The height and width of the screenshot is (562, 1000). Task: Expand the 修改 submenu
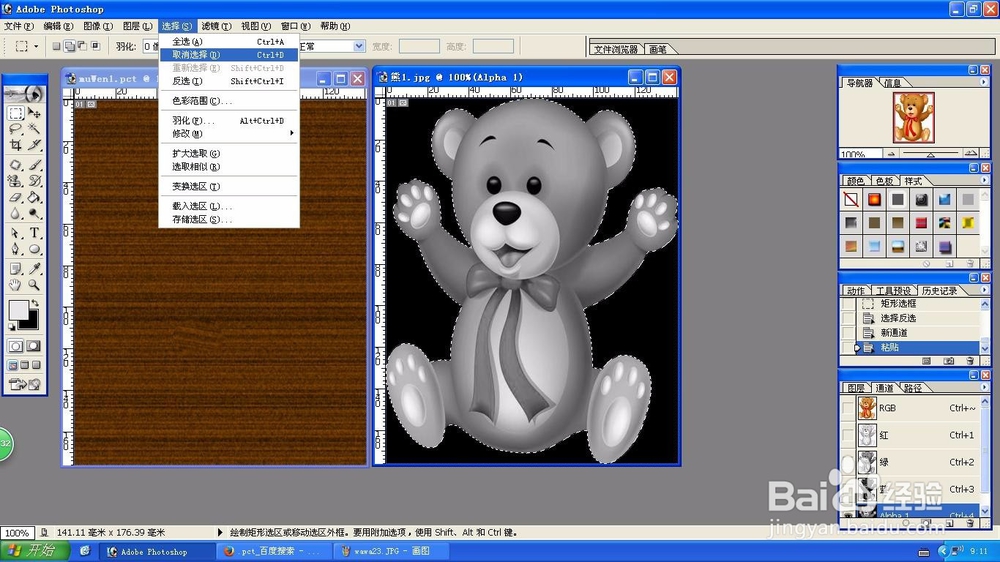(229, 133)
